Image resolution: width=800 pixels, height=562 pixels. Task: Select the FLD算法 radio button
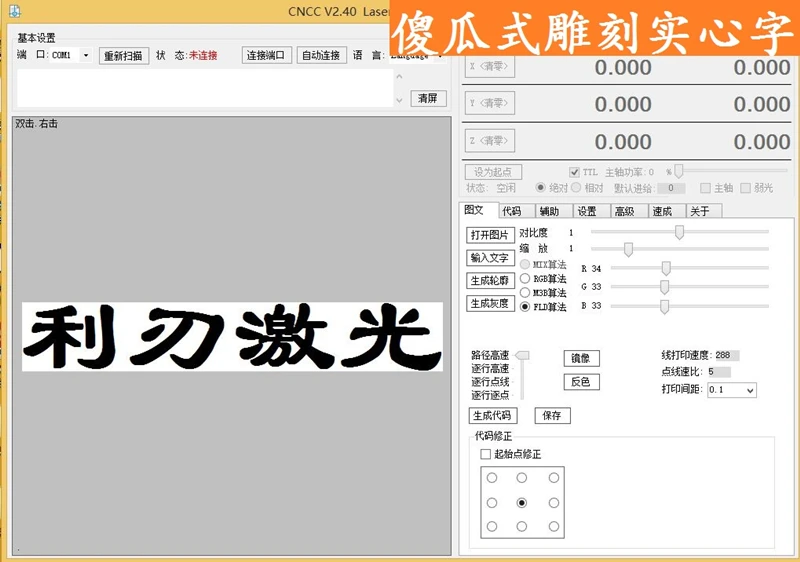525,307
